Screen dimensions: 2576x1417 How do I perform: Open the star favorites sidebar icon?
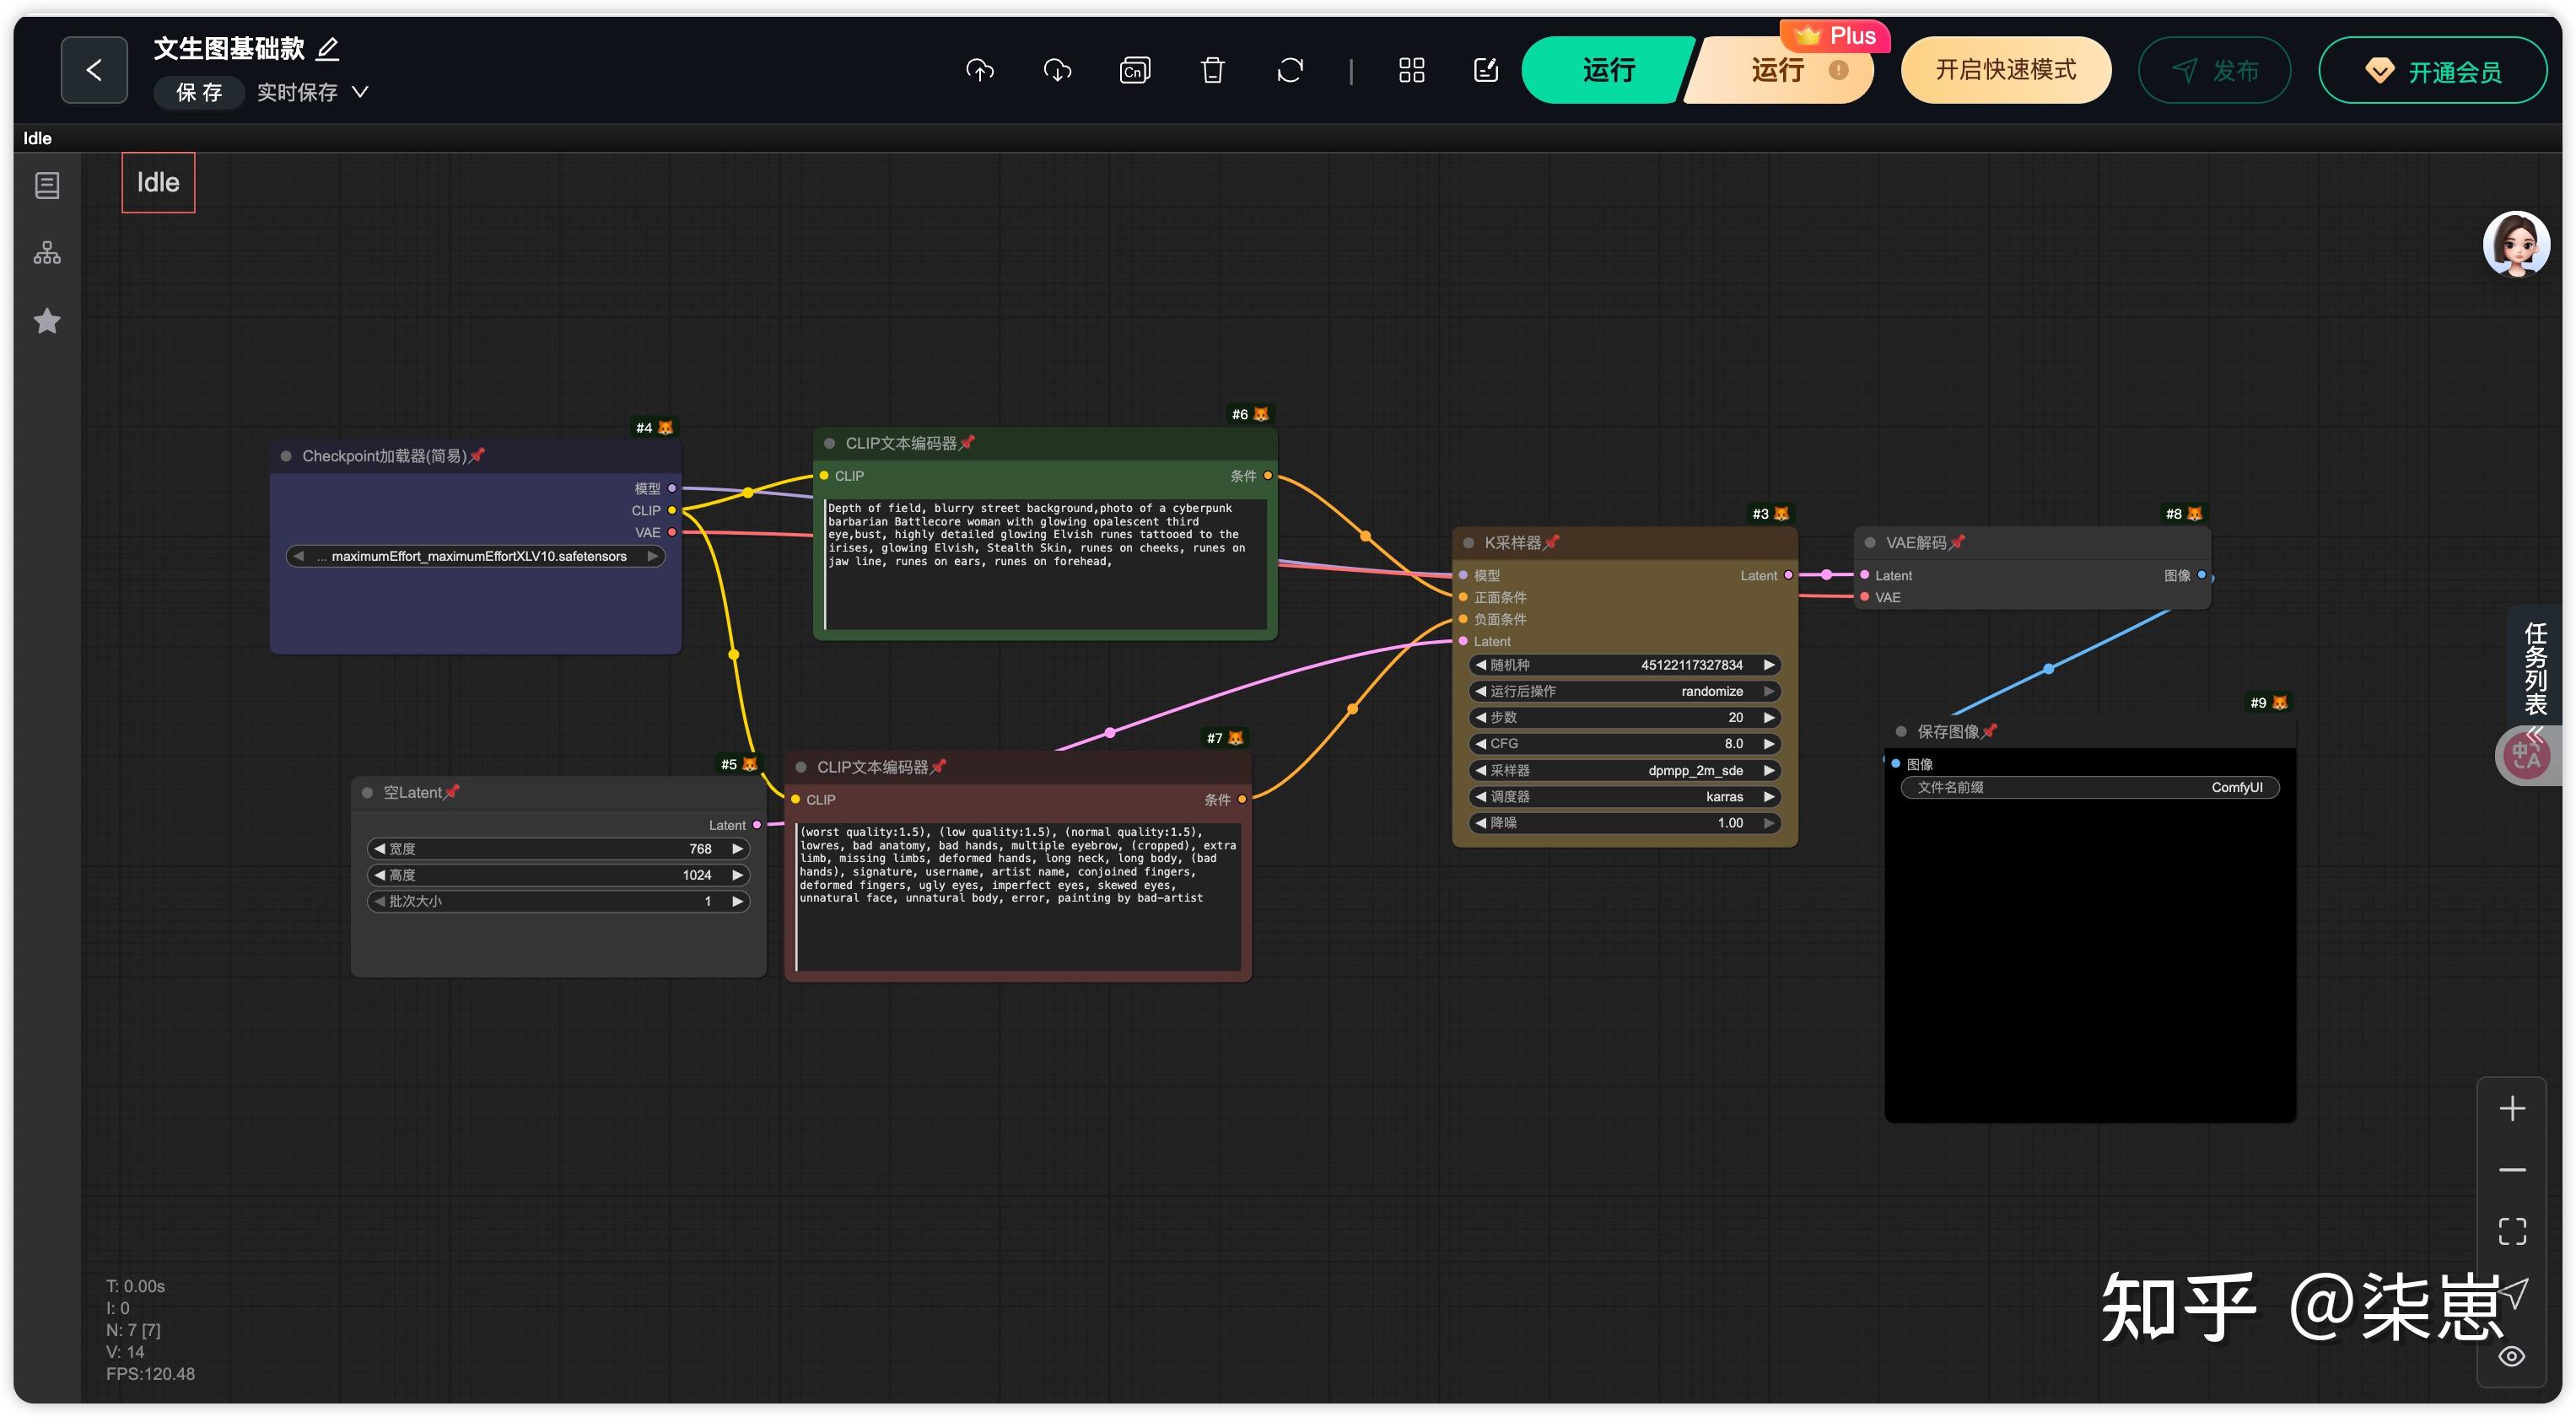click(x=47, y=321)
